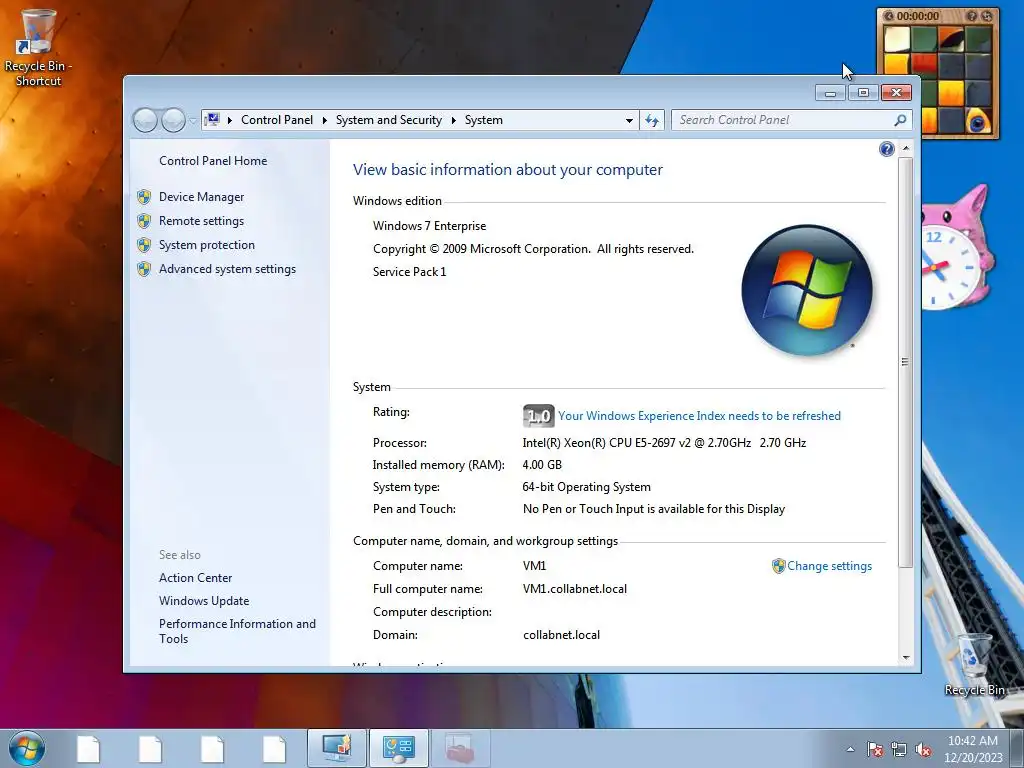Click the refresh button beside address bar

click(x=652, y=120)
